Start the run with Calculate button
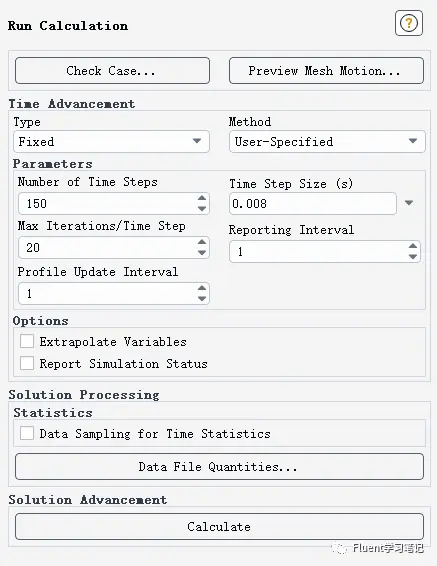This screenshot has width=437, height=566. 219,527
